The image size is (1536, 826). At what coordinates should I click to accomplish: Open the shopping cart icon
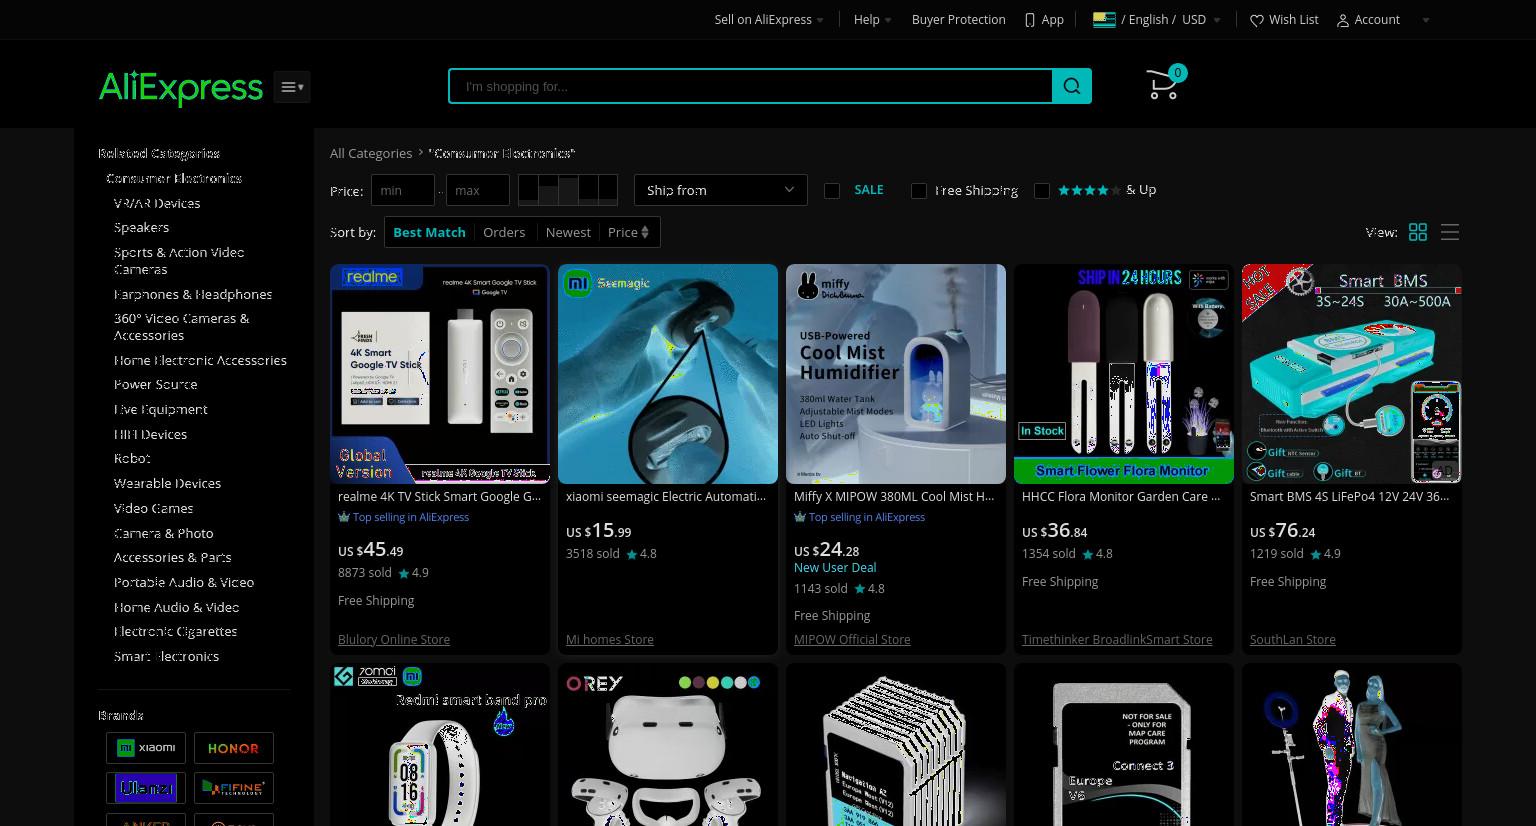point(1165,84)
